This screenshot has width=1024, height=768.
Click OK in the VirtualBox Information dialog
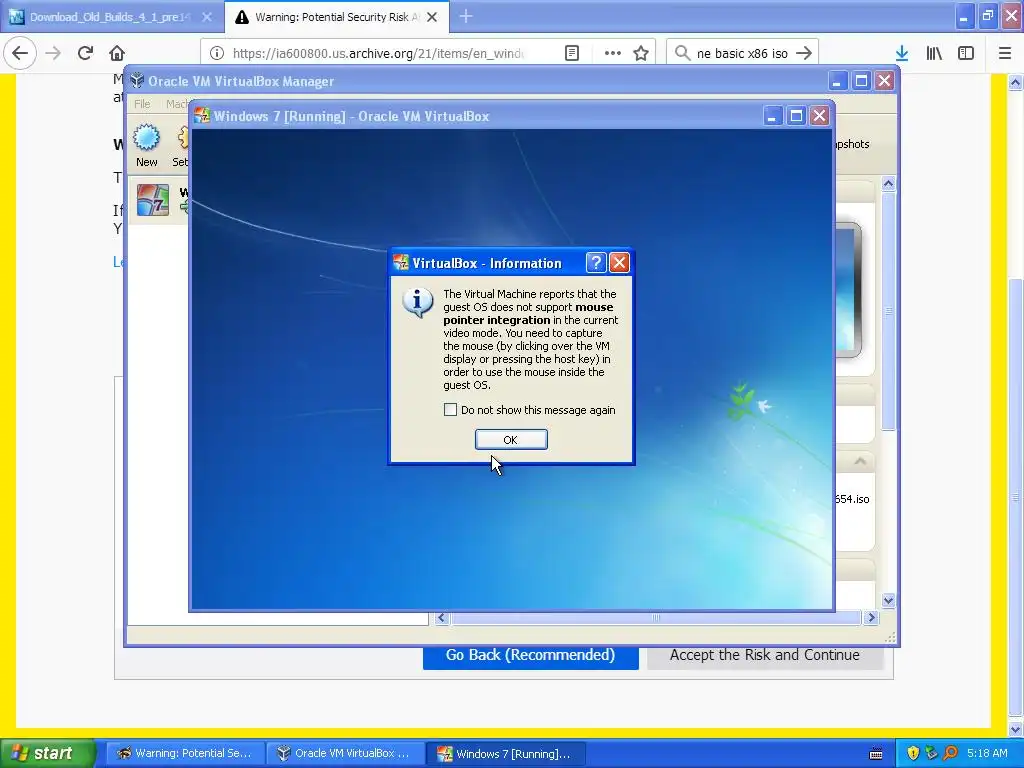511,440
